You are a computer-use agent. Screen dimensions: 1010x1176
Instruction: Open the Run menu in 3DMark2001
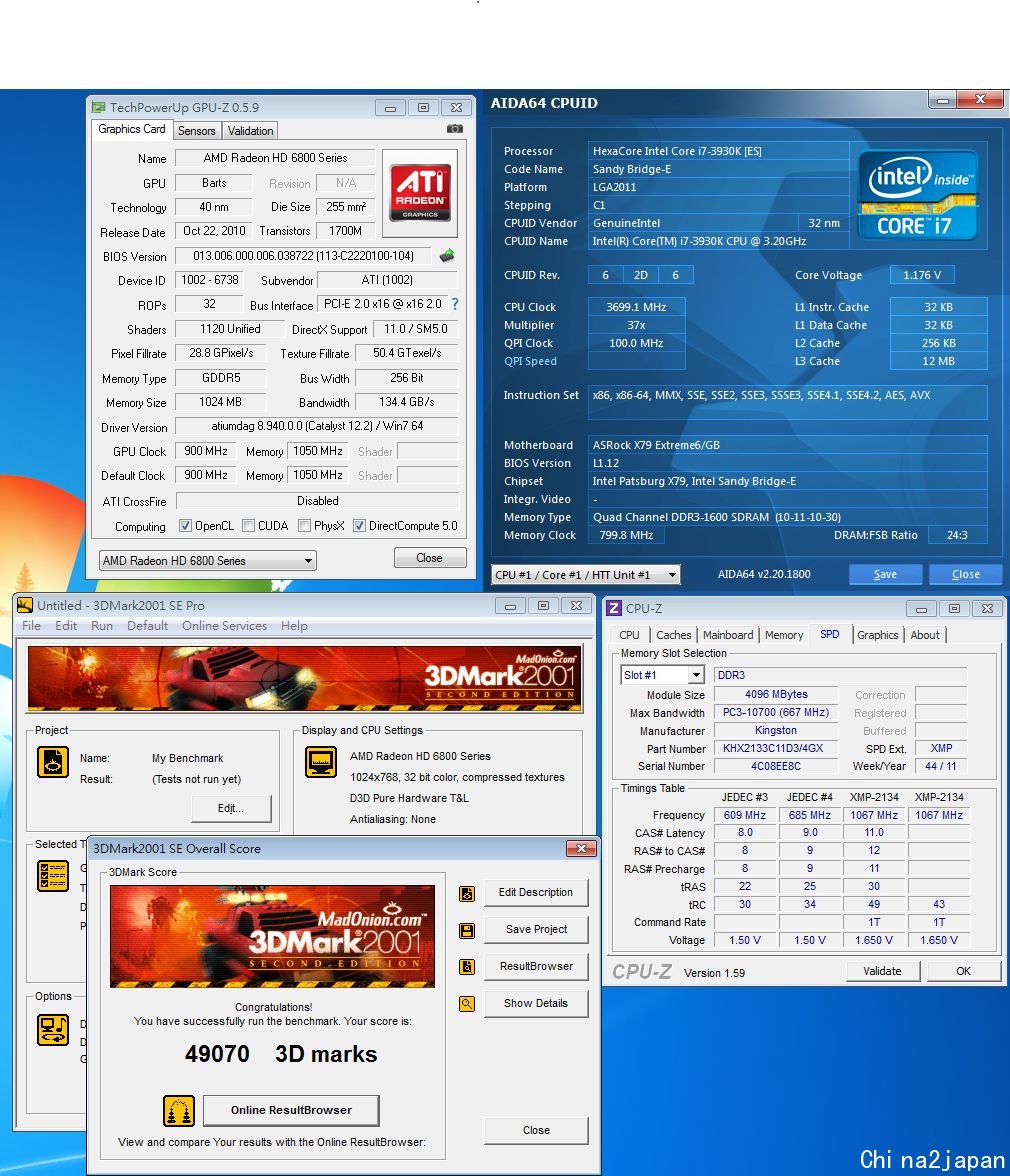pyautogui.click(x=102, y=626)
